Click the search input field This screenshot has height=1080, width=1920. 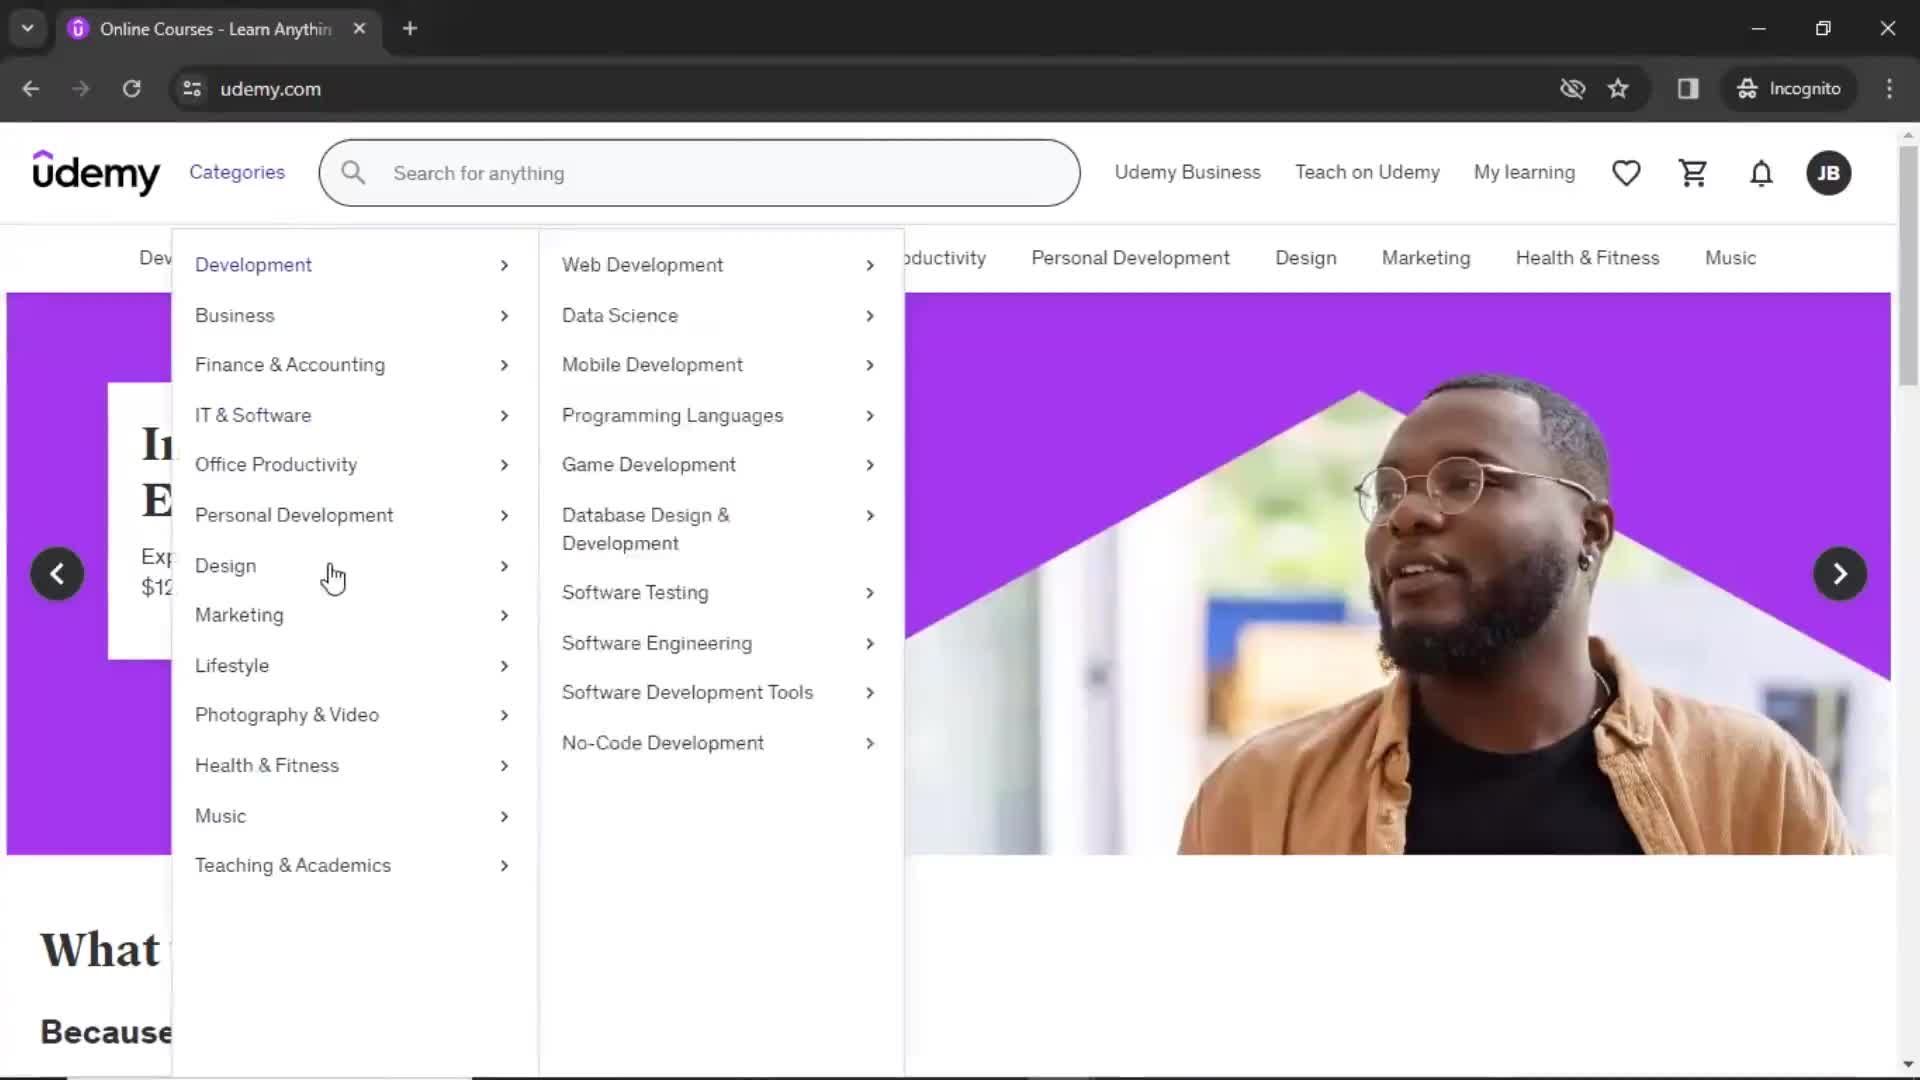tap(699, 173)
